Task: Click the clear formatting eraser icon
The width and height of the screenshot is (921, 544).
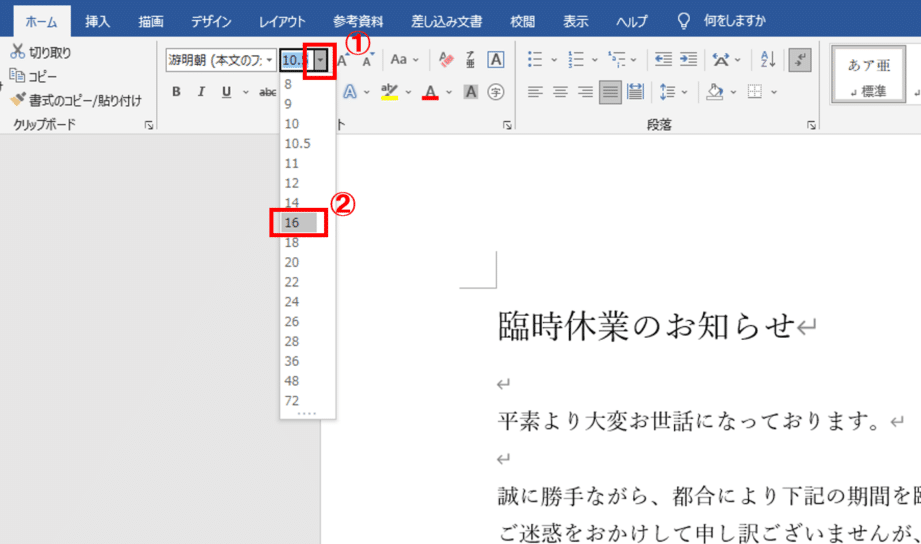Action: click(446, 60)
